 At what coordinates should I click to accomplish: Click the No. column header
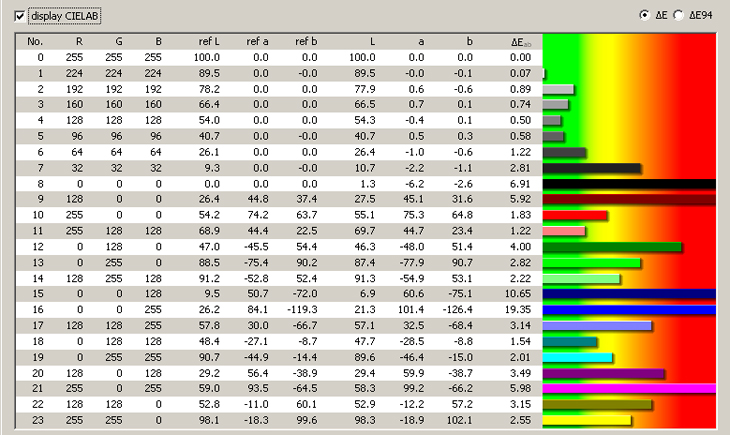(35, 41)
